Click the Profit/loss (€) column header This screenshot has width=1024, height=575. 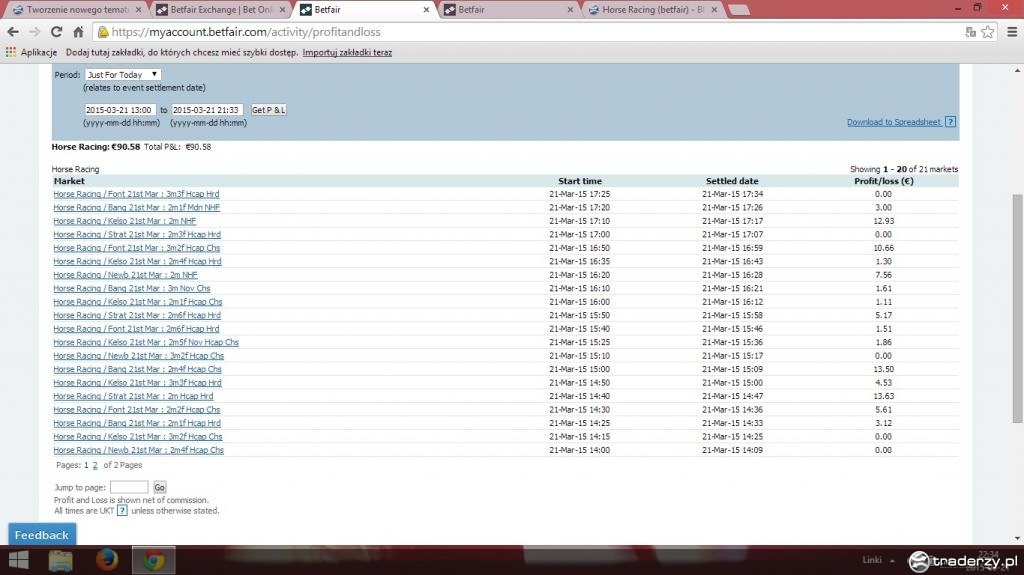[x=884, y=181]
